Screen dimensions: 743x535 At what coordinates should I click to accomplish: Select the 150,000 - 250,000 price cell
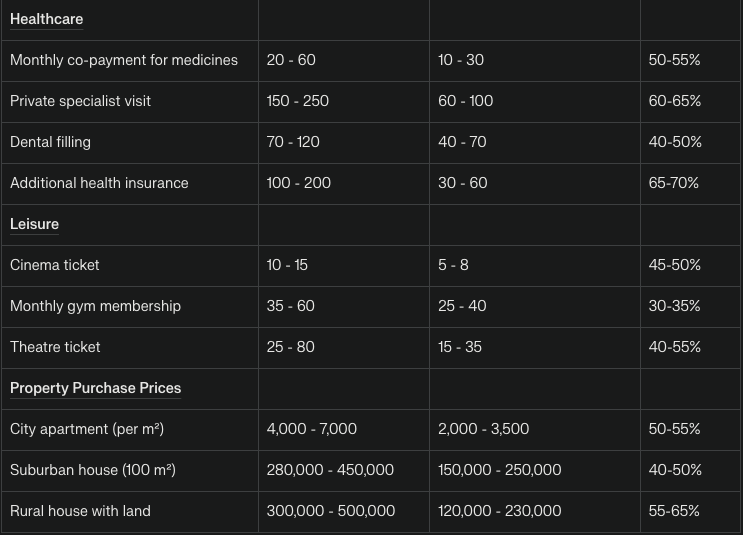pyautogui.click(x=500, y=470)
